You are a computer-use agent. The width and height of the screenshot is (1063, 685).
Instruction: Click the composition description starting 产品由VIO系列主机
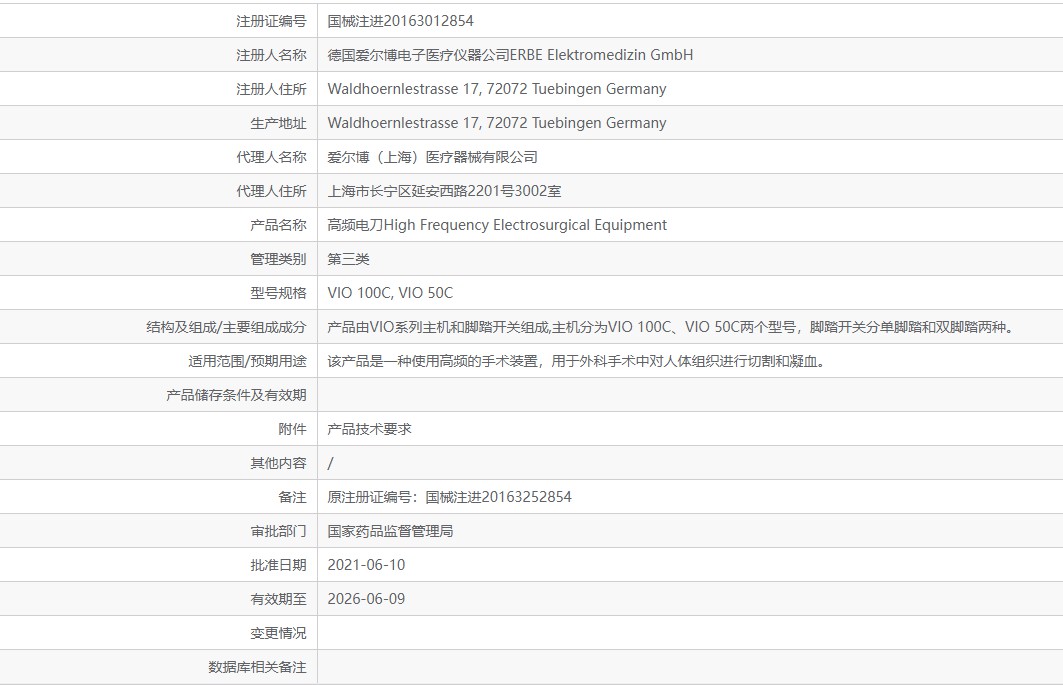point(672,327)
